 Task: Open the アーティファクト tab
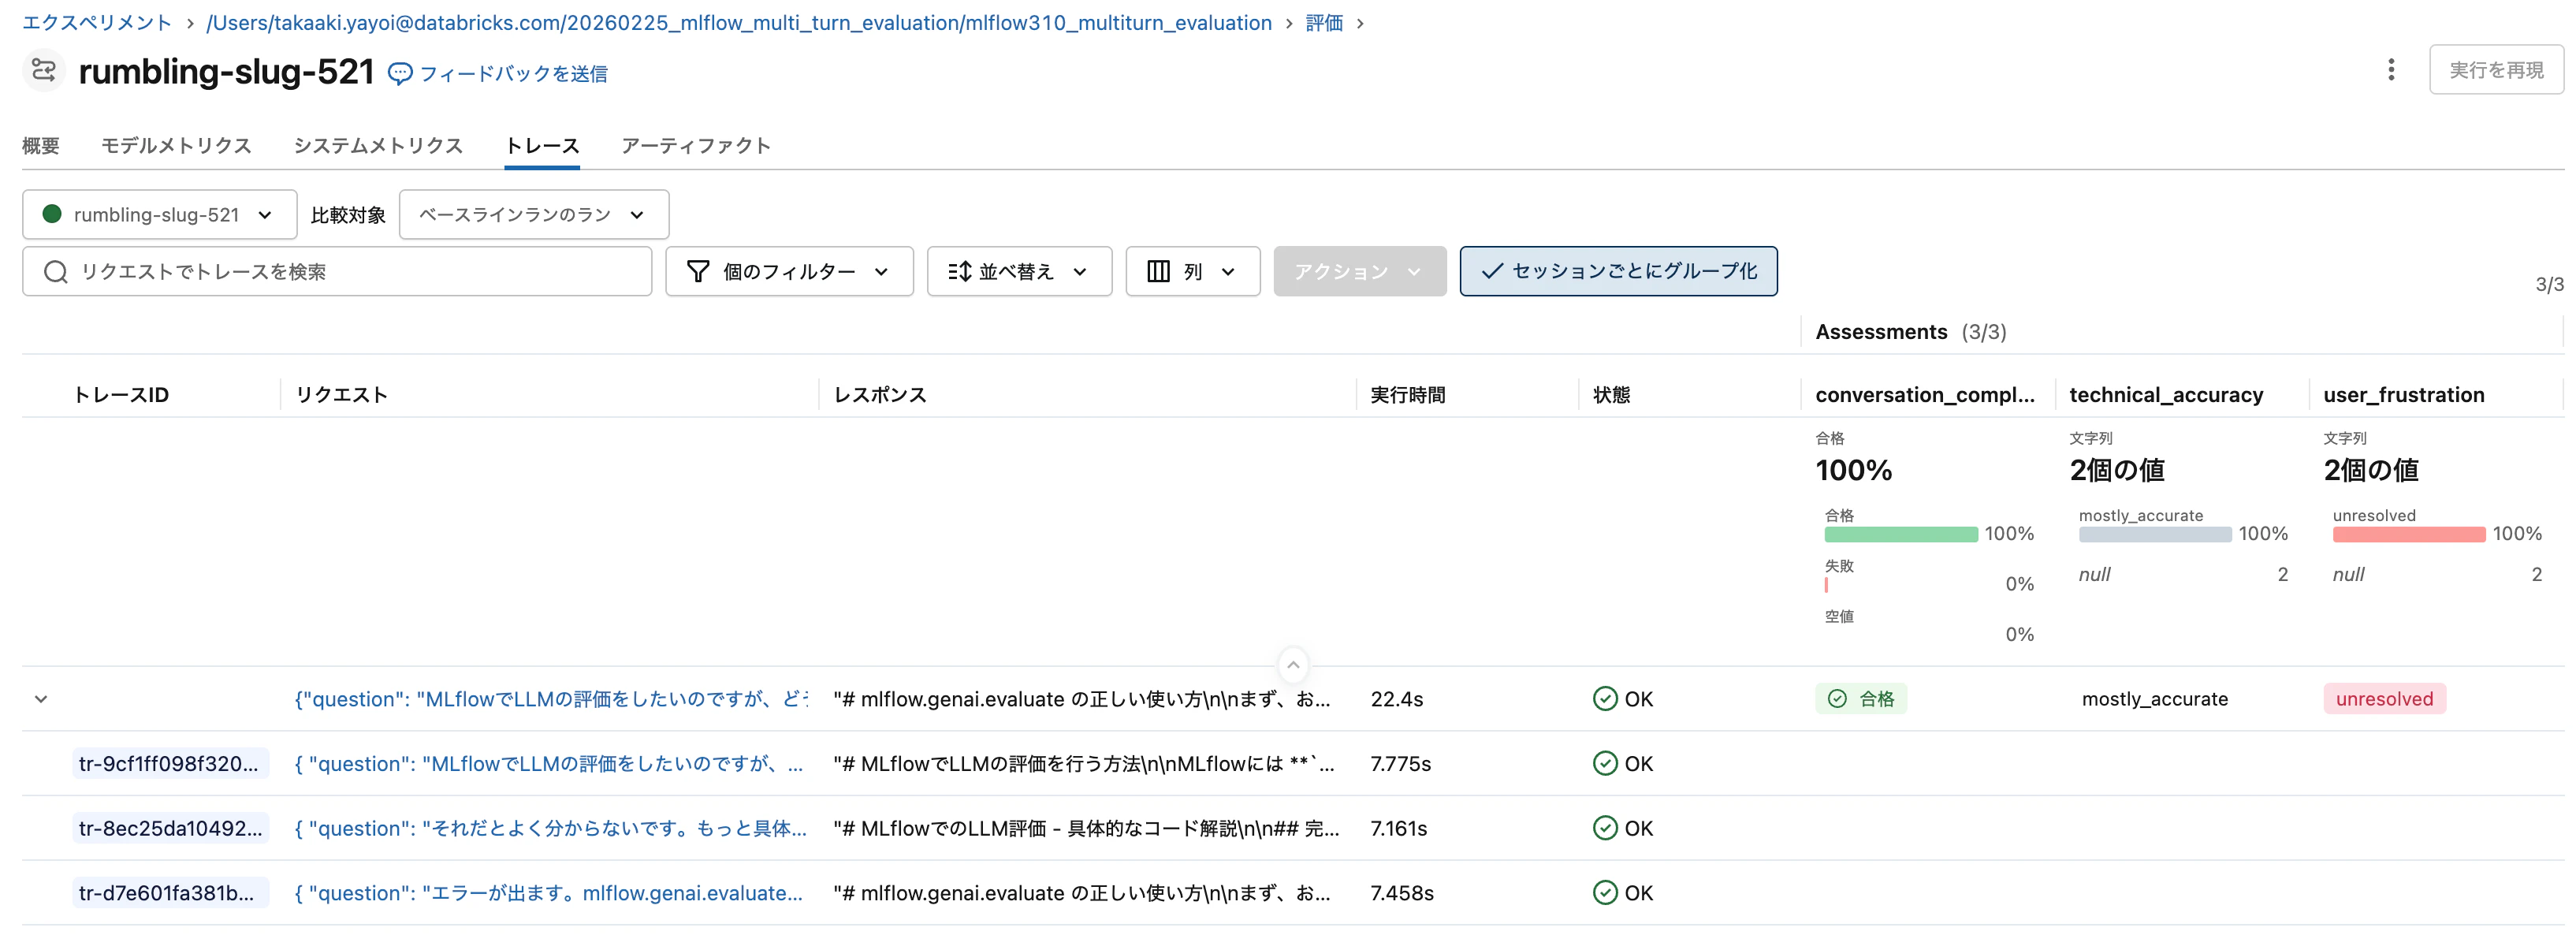[696, 145]
